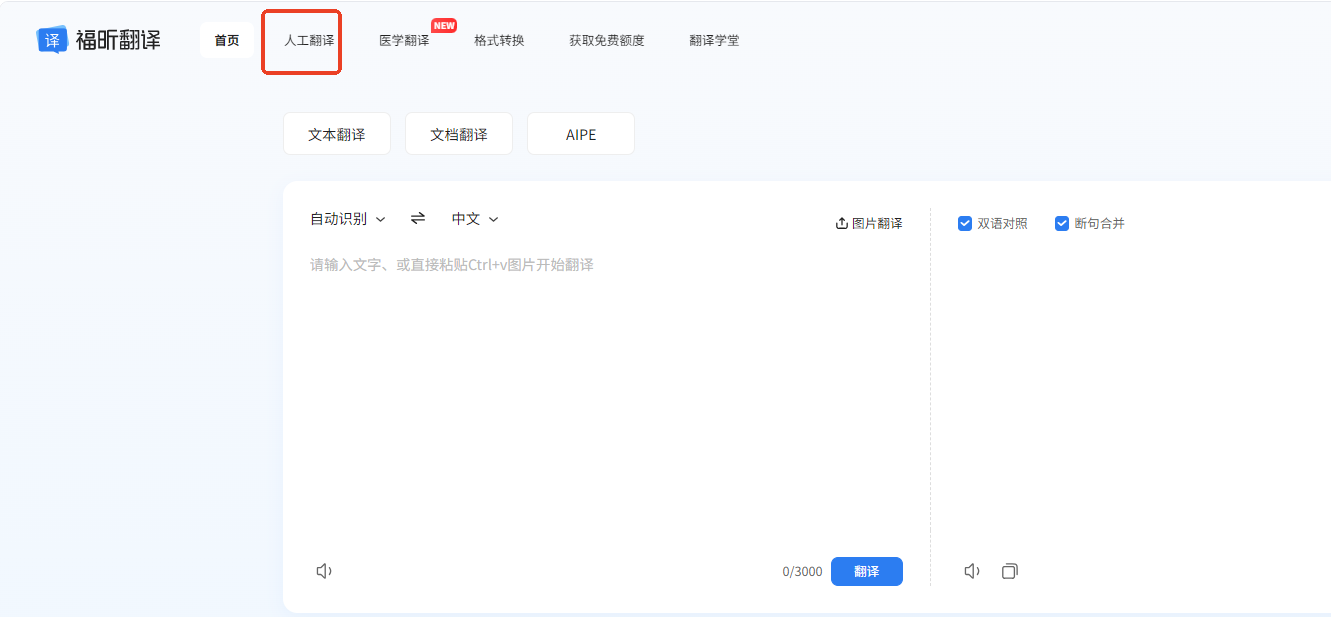The width and height of the screenshot is (1331, 617).
Task: Visit the 翻译学堂 page
Action: coord(714,40)
